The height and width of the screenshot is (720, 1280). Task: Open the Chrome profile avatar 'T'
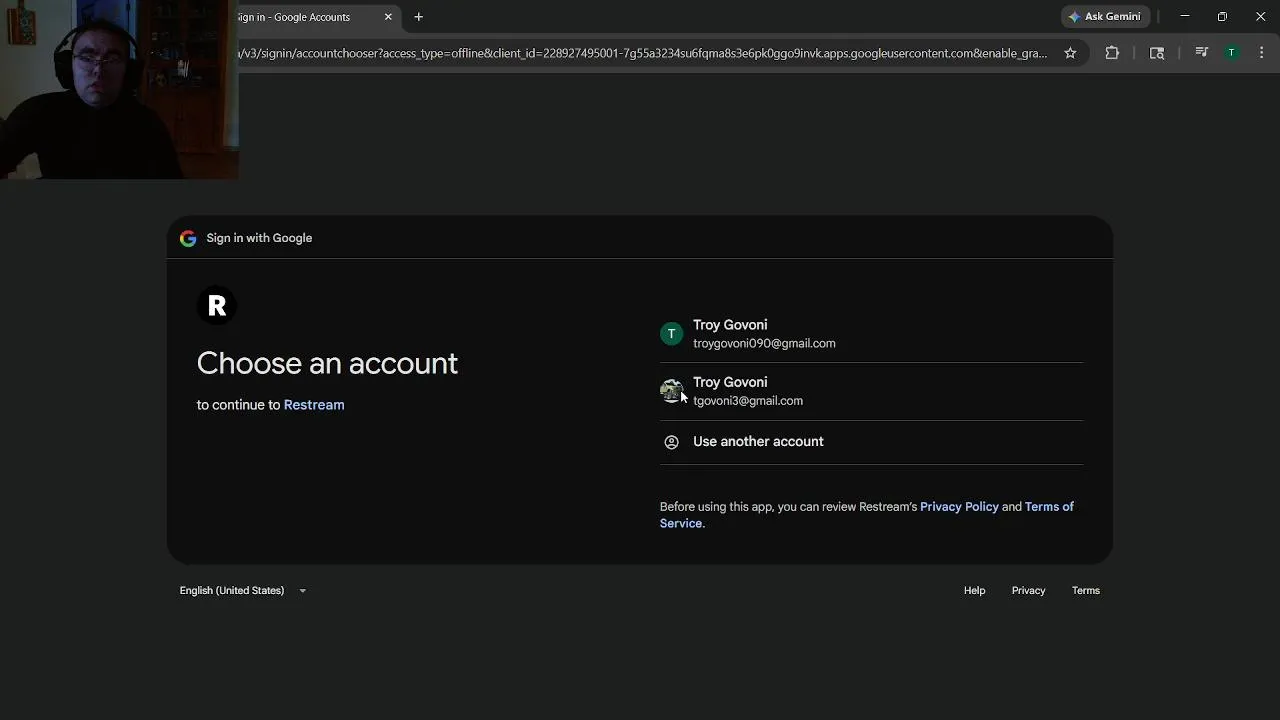coord(1231,53)
